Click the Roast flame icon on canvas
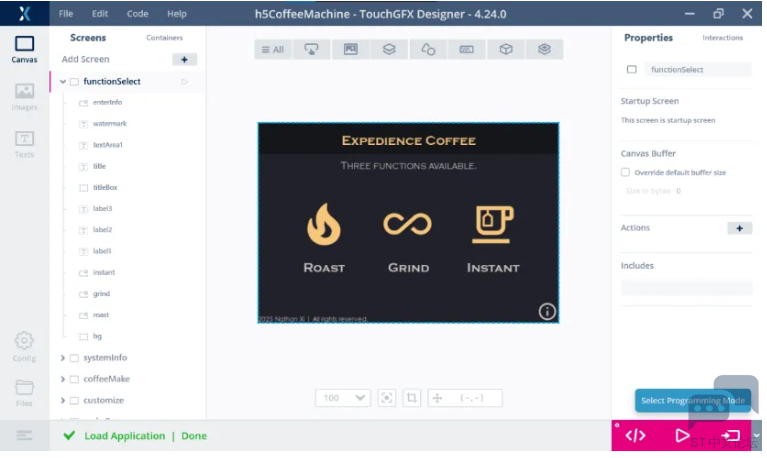767x458 pixels. 323,224
